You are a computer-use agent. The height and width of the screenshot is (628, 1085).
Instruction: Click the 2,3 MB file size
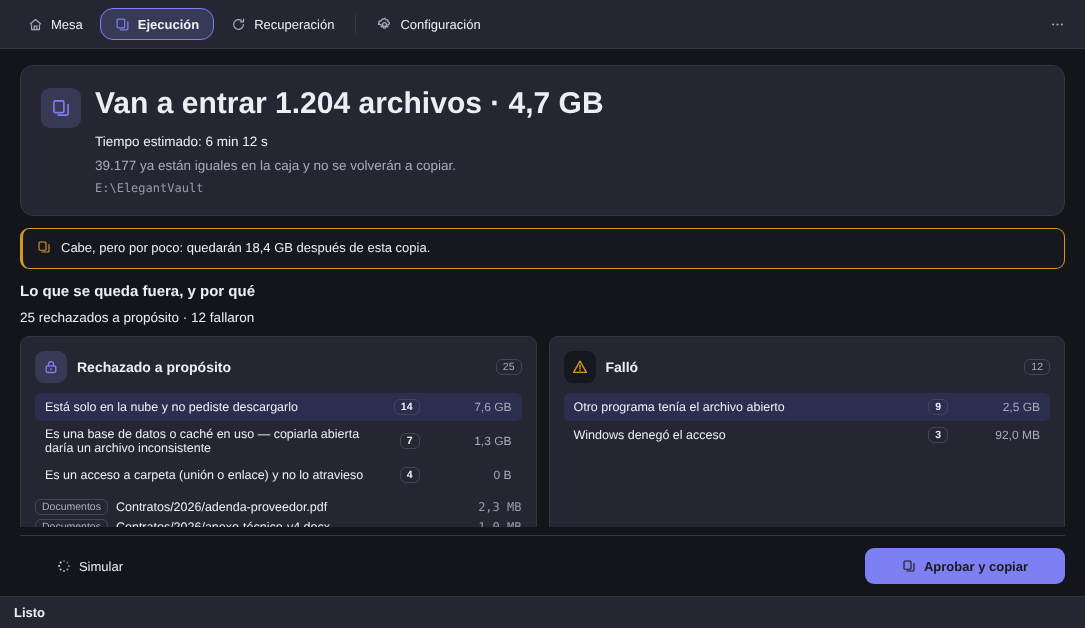tap(500, 507)
